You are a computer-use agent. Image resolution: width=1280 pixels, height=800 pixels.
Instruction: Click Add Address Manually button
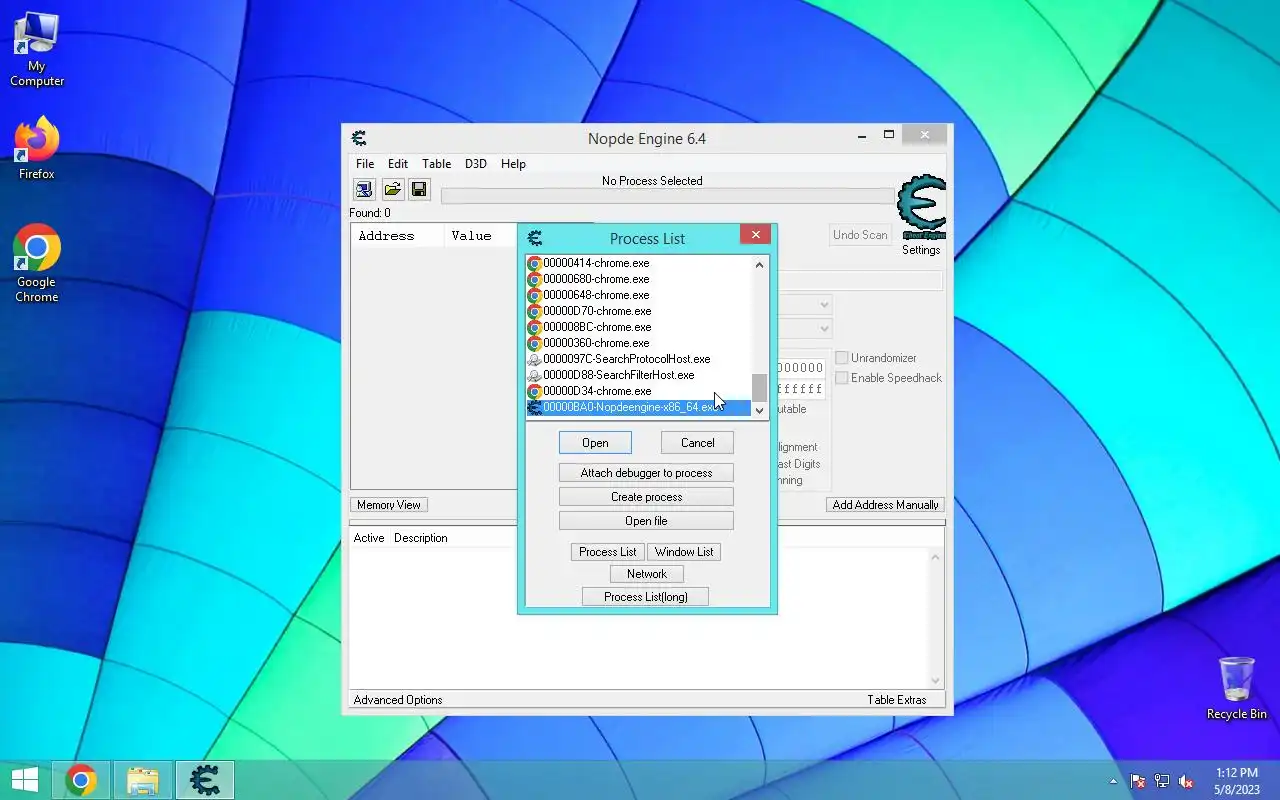[885, 505]
